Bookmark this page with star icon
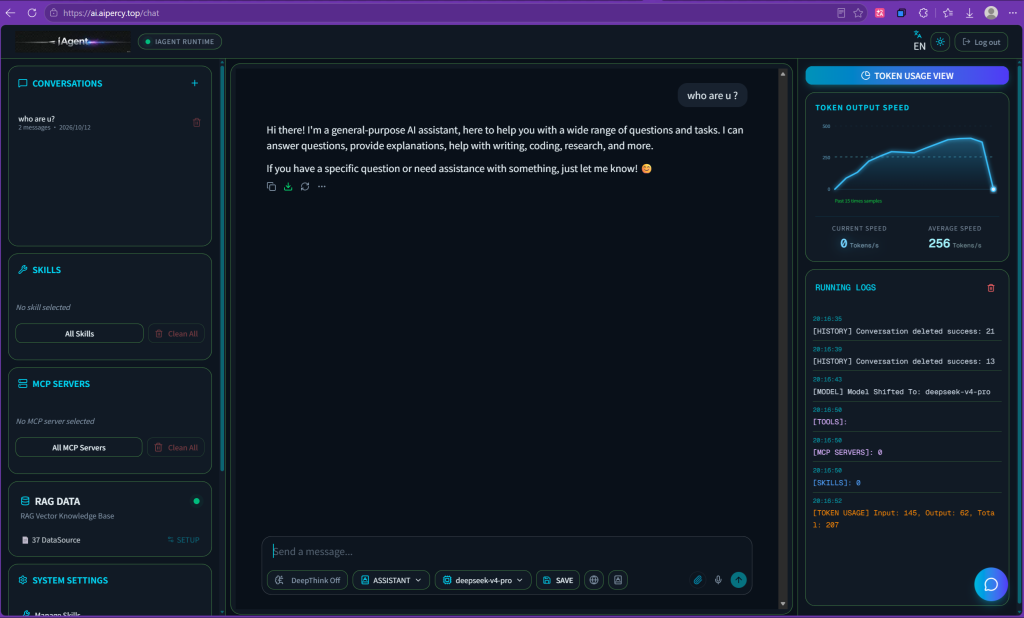 [858, 12]
